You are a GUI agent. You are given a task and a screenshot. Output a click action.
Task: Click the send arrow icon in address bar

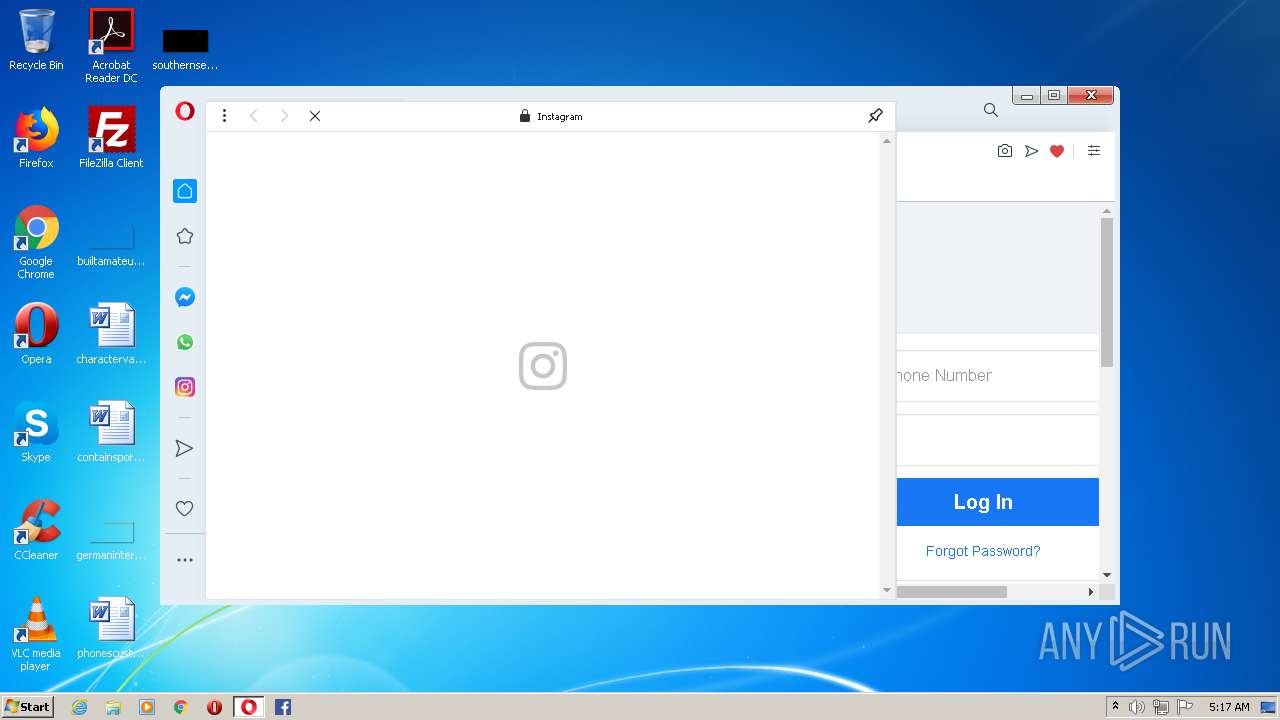click(1031, 151)
